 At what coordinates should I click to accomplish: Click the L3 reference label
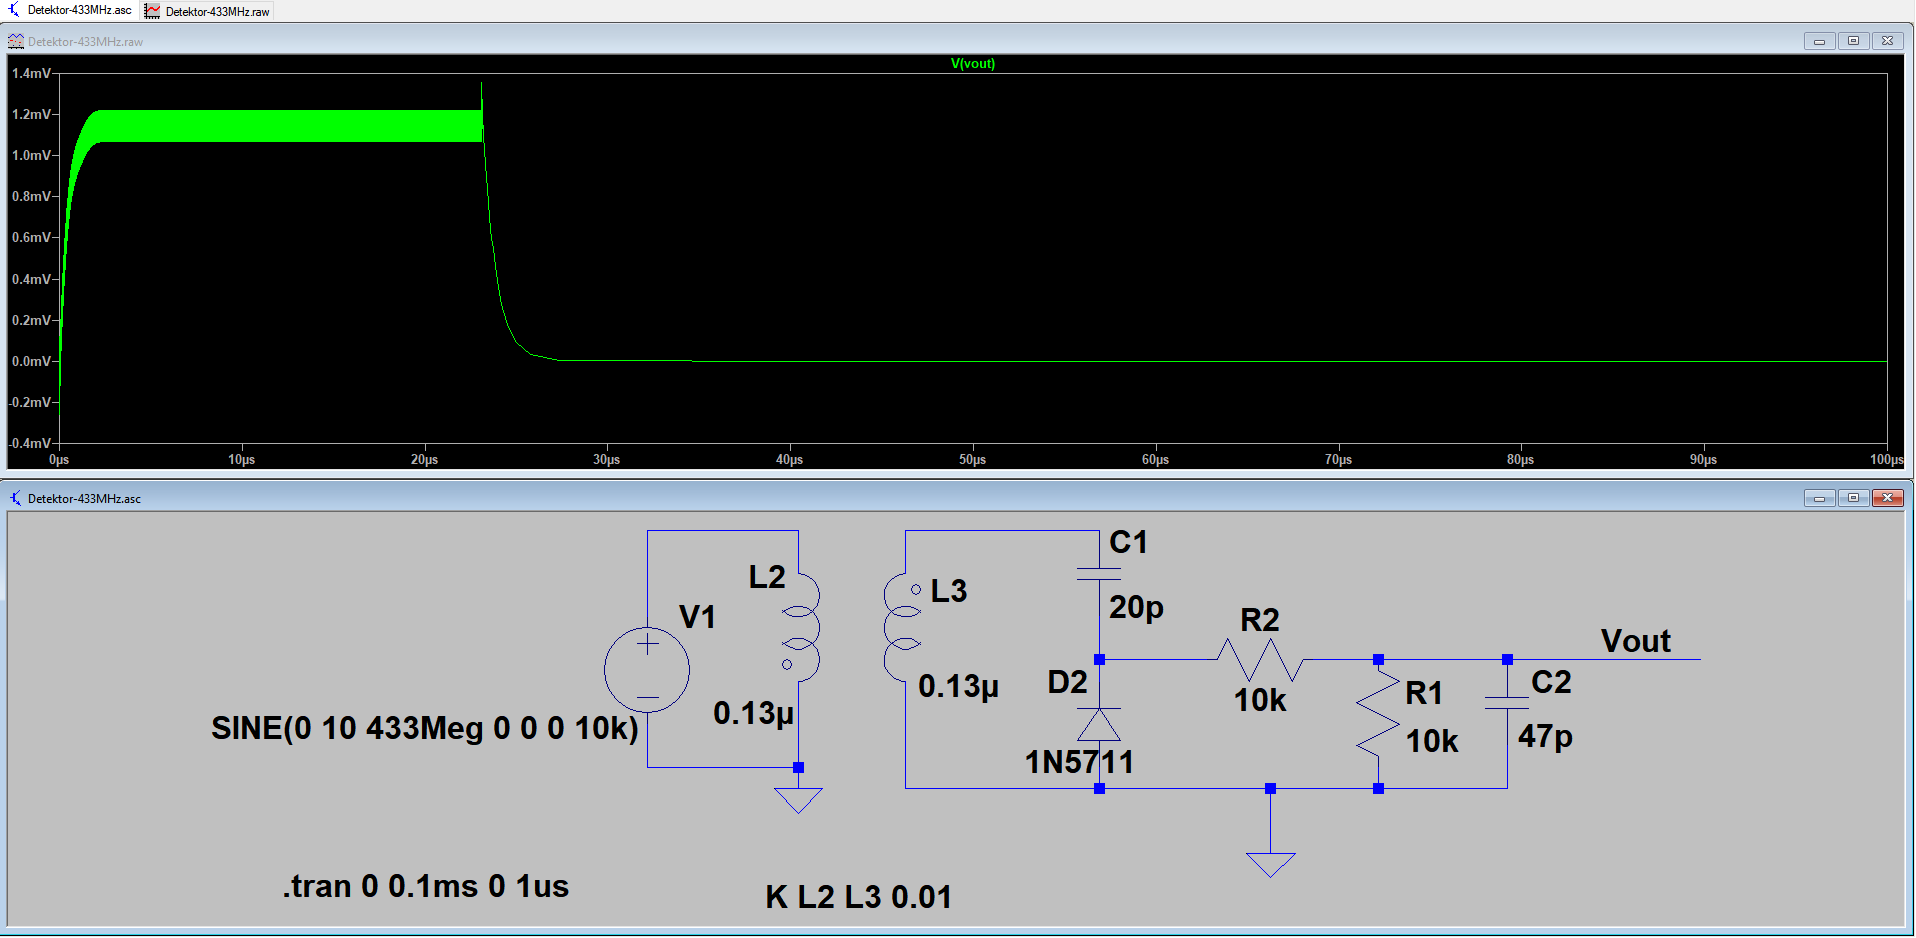(949, 591)
